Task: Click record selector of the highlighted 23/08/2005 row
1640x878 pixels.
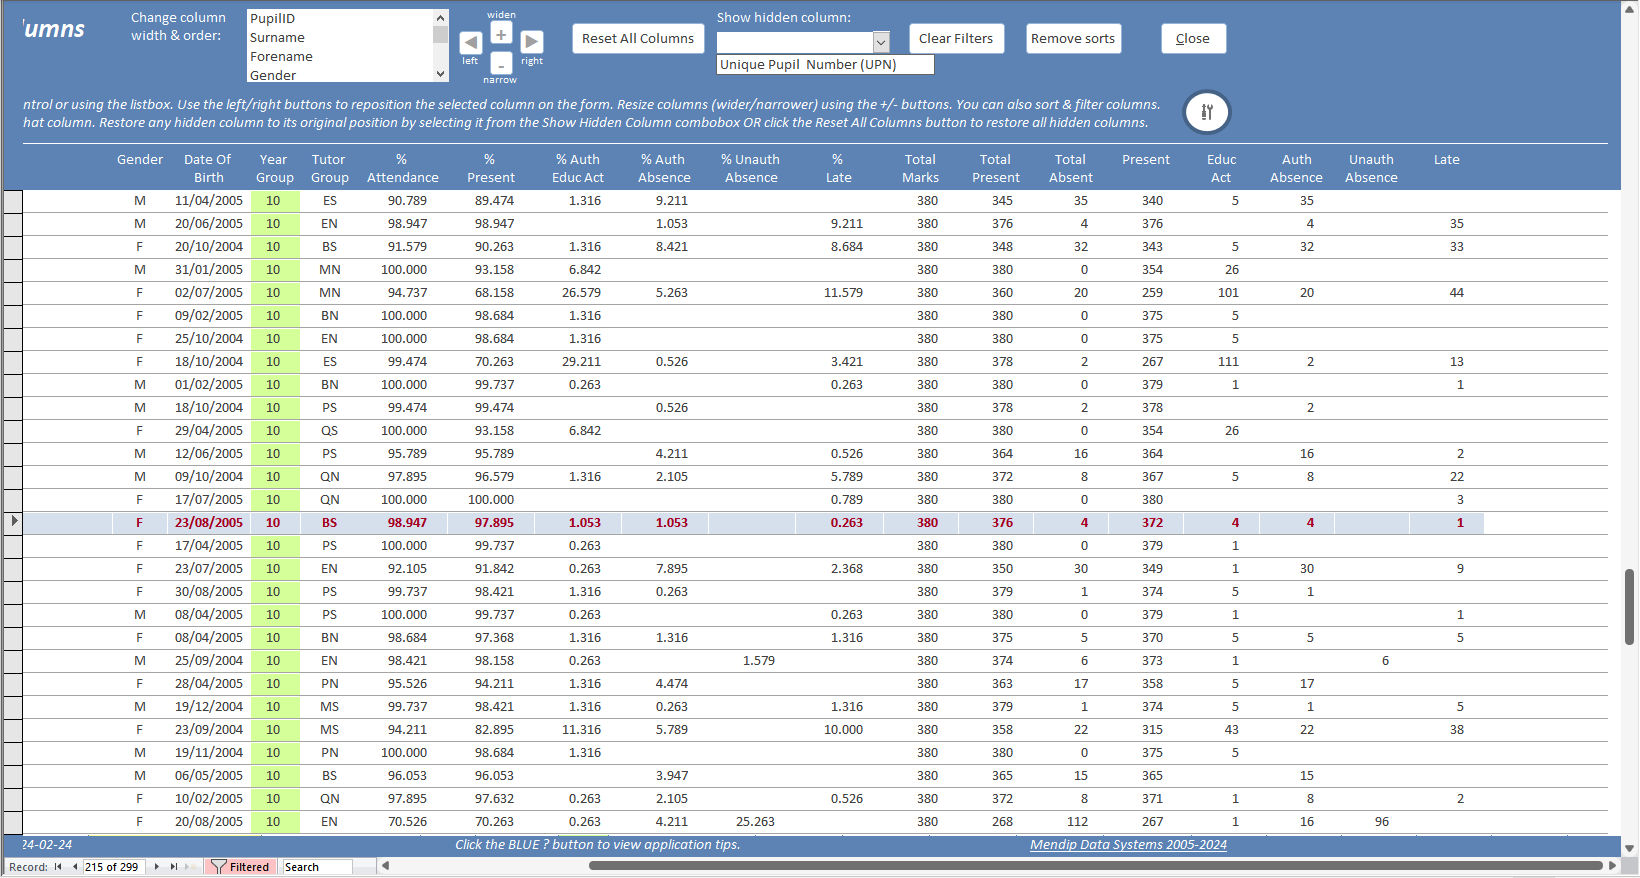Action: point(13,523)
